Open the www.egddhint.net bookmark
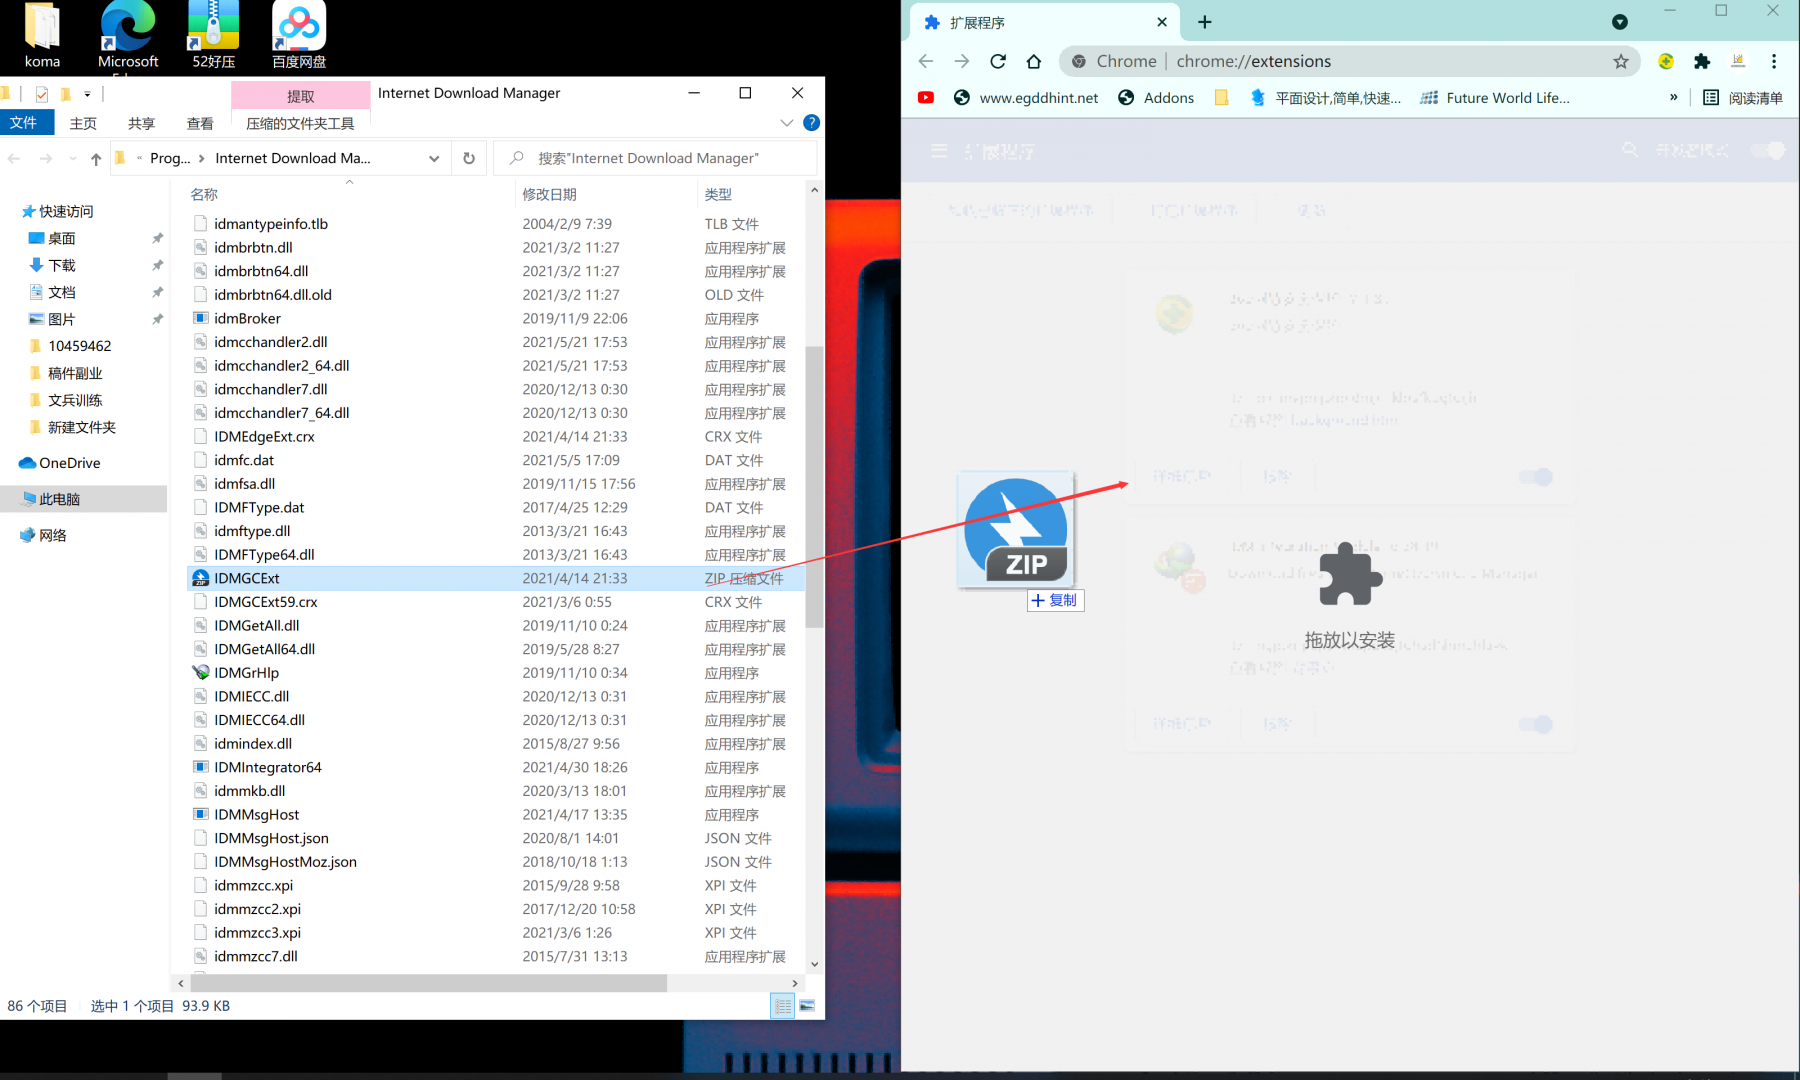Image resolution: width=1800 pixels, height=1080 pixels. click(1026, 98)
